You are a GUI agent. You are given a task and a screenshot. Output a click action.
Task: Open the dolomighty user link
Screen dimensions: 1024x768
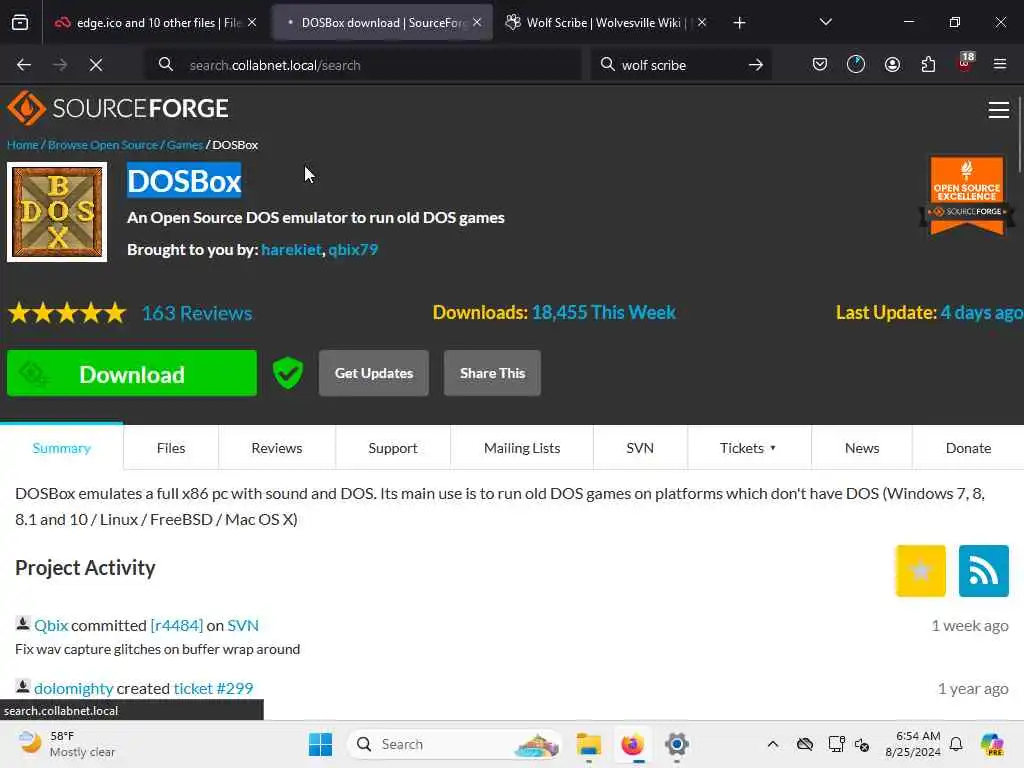coord(74,688)
